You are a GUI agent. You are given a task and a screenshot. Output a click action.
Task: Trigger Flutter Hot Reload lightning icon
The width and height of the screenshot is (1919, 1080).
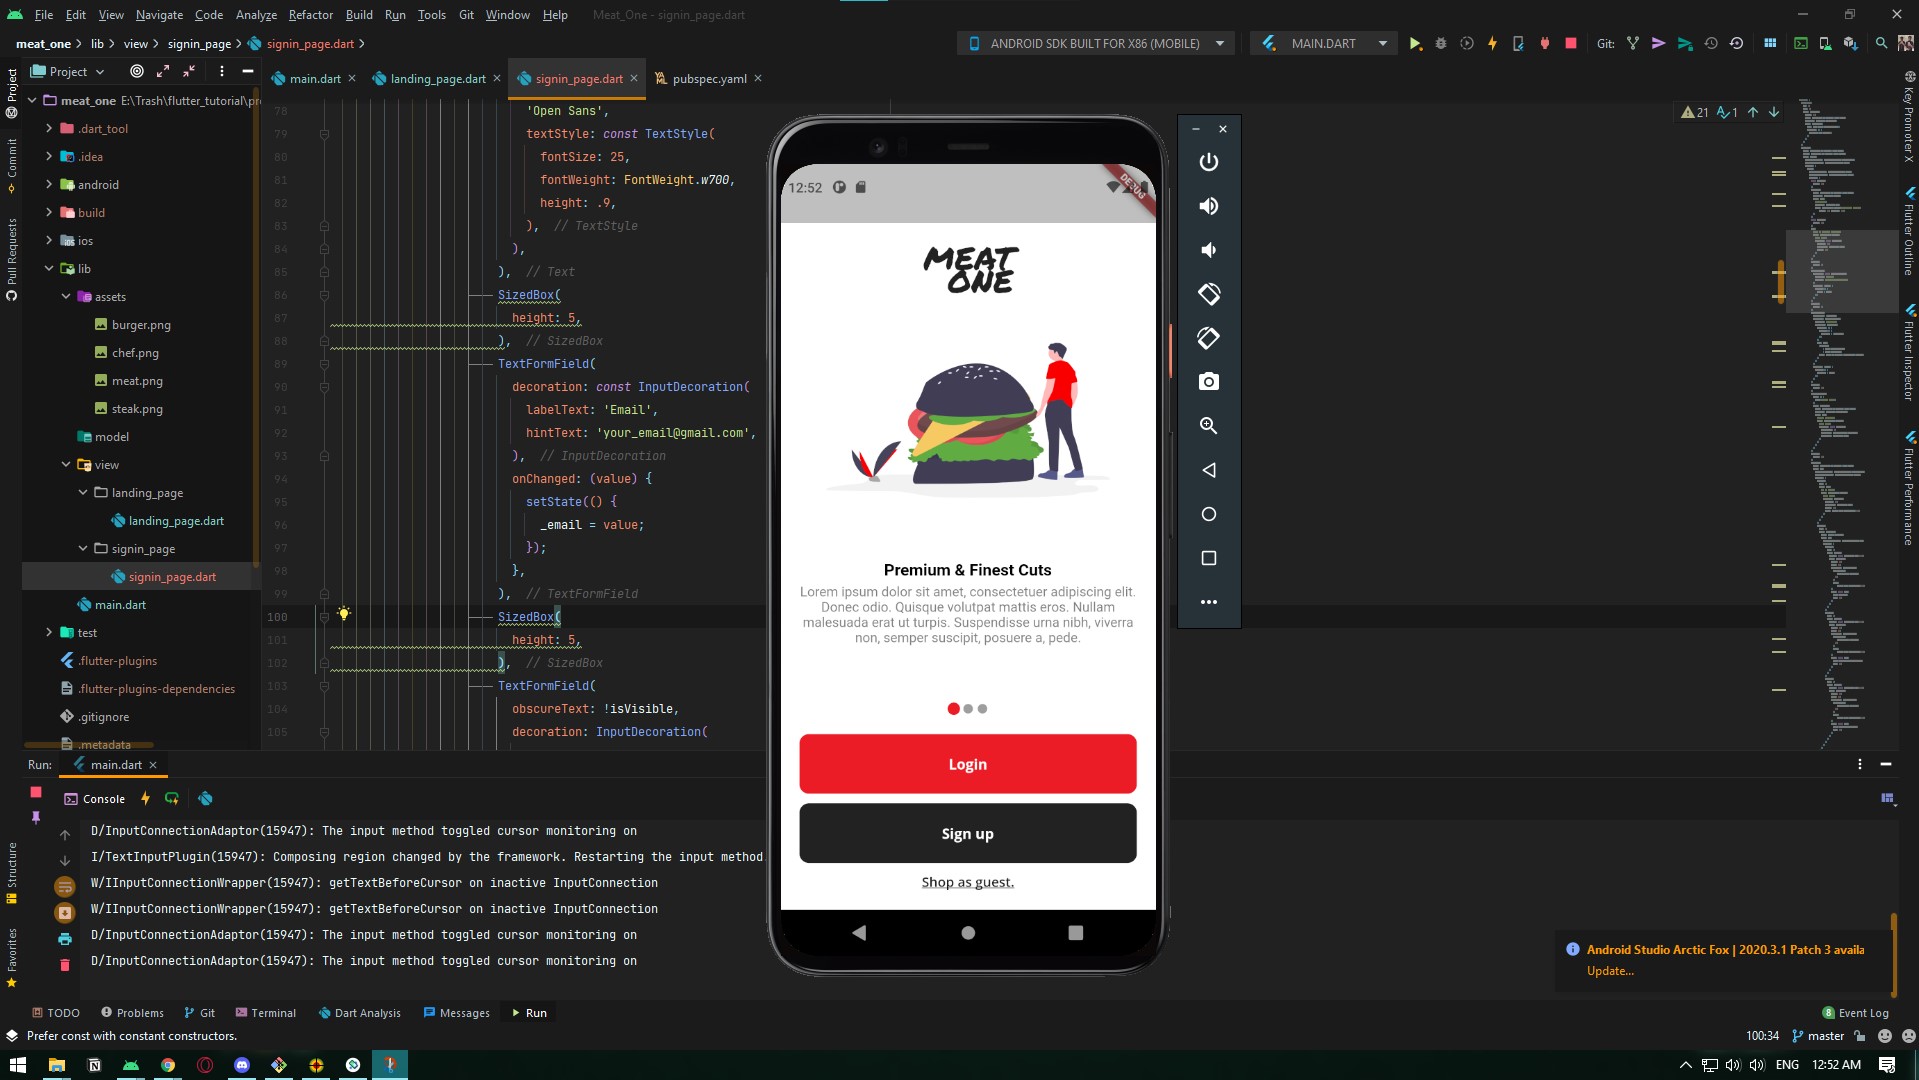(x=1492, y=43)
